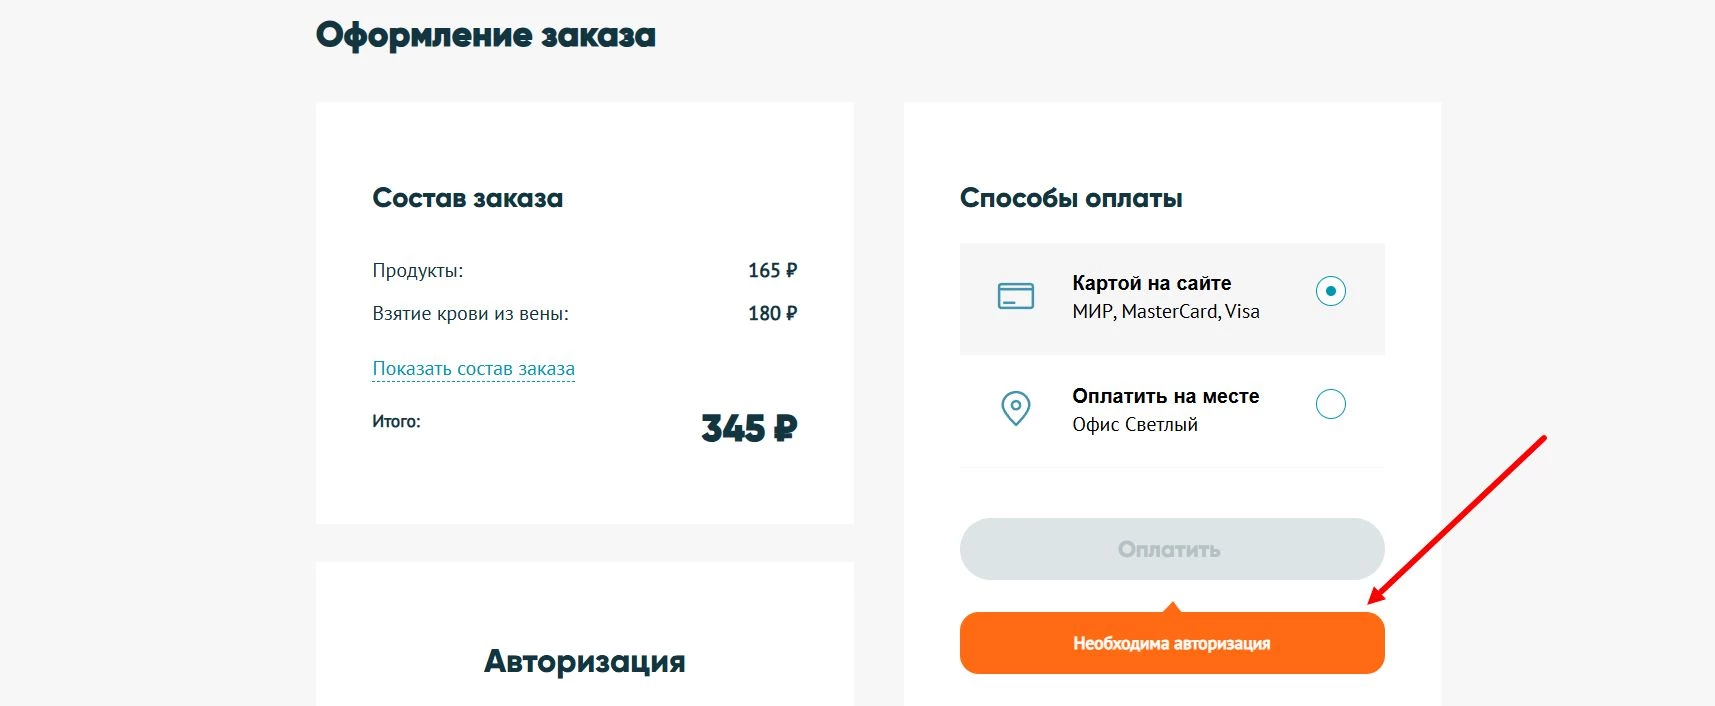Select the Оплатить на месте radio button
1715x706 pixels.
click(x=1329, y=404)
